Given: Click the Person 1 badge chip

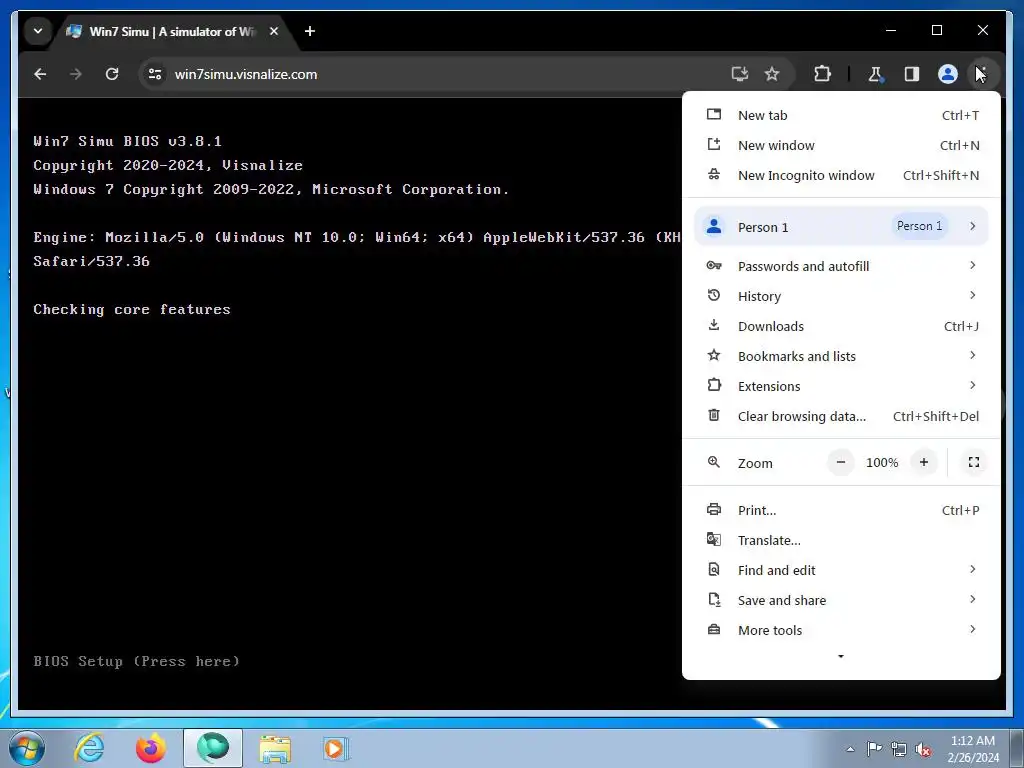Looking at the screenshot, I should (x=920, y=226).
